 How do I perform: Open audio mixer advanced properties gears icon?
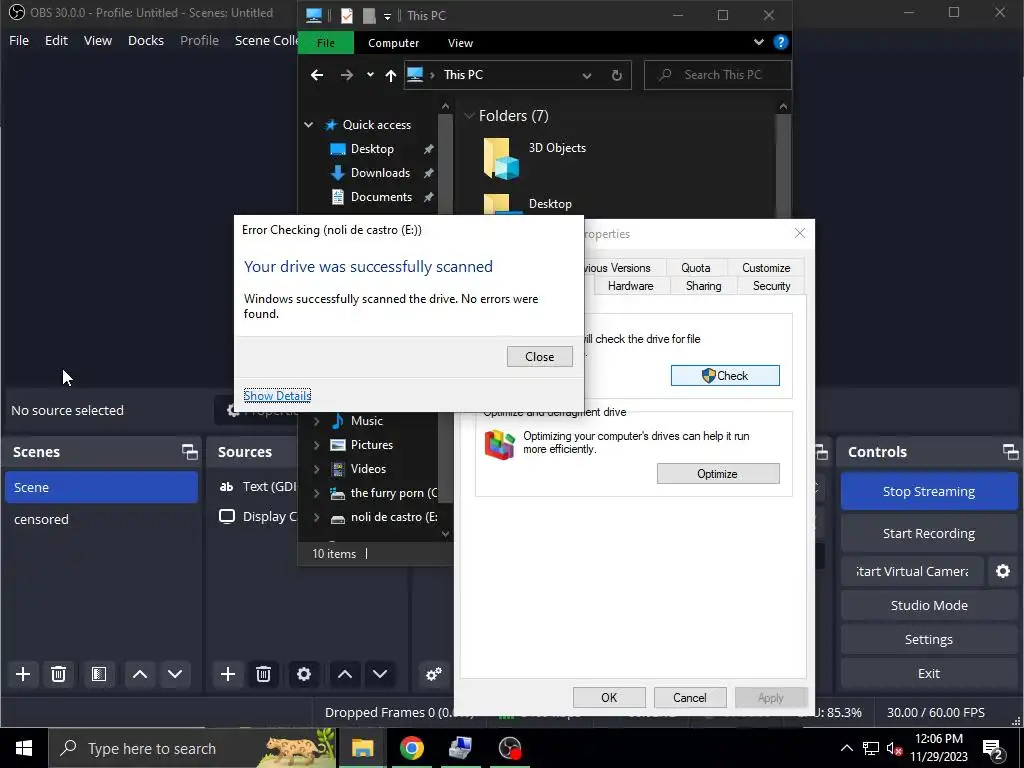[434, 674]
